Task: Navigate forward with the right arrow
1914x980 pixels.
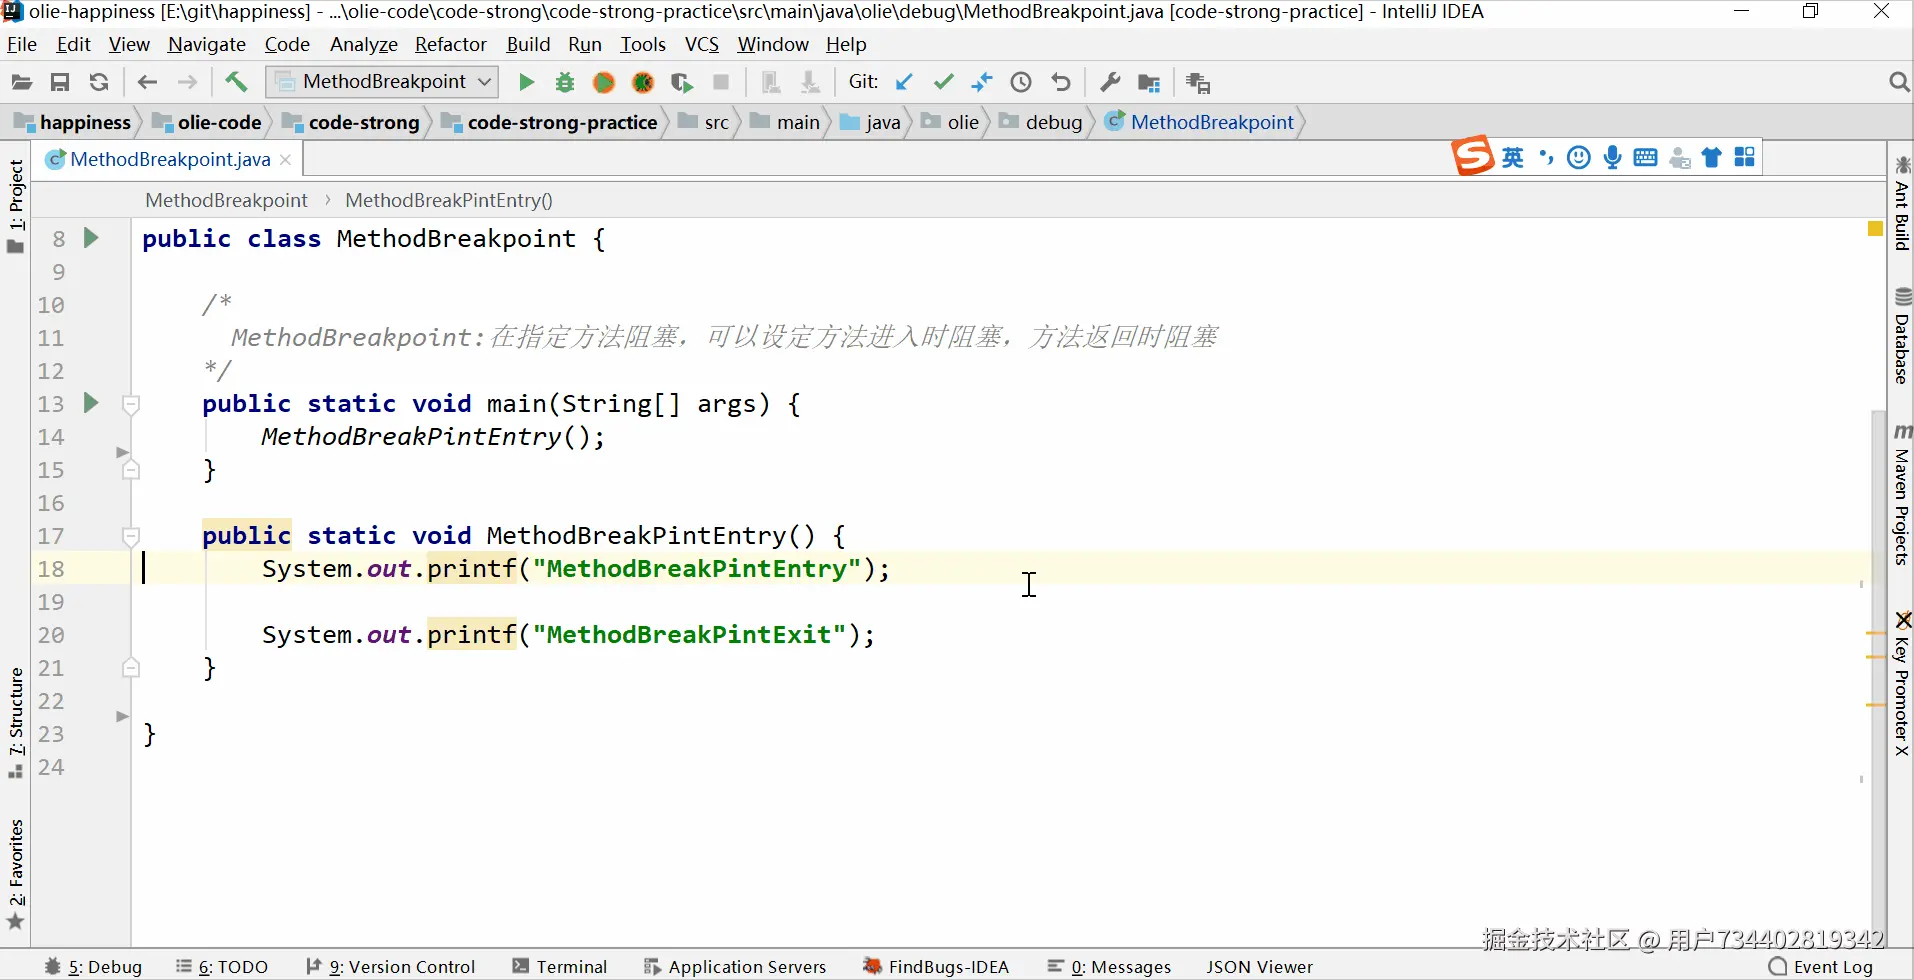Action: coord(187,82)
